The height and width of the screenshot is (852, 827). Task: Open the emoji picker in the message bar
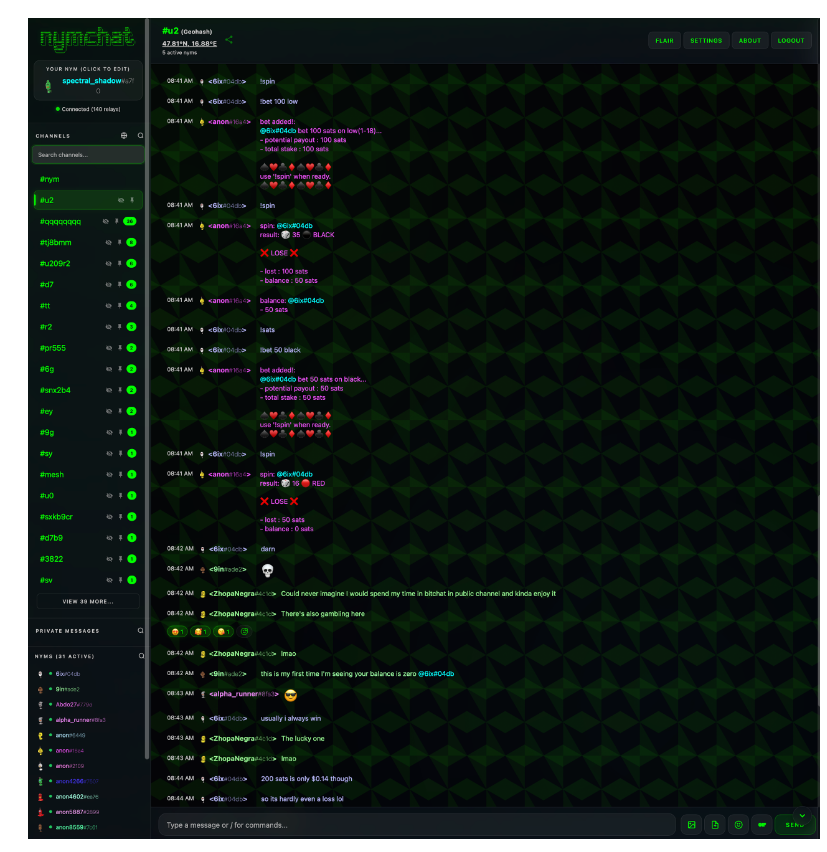point(738,824)
